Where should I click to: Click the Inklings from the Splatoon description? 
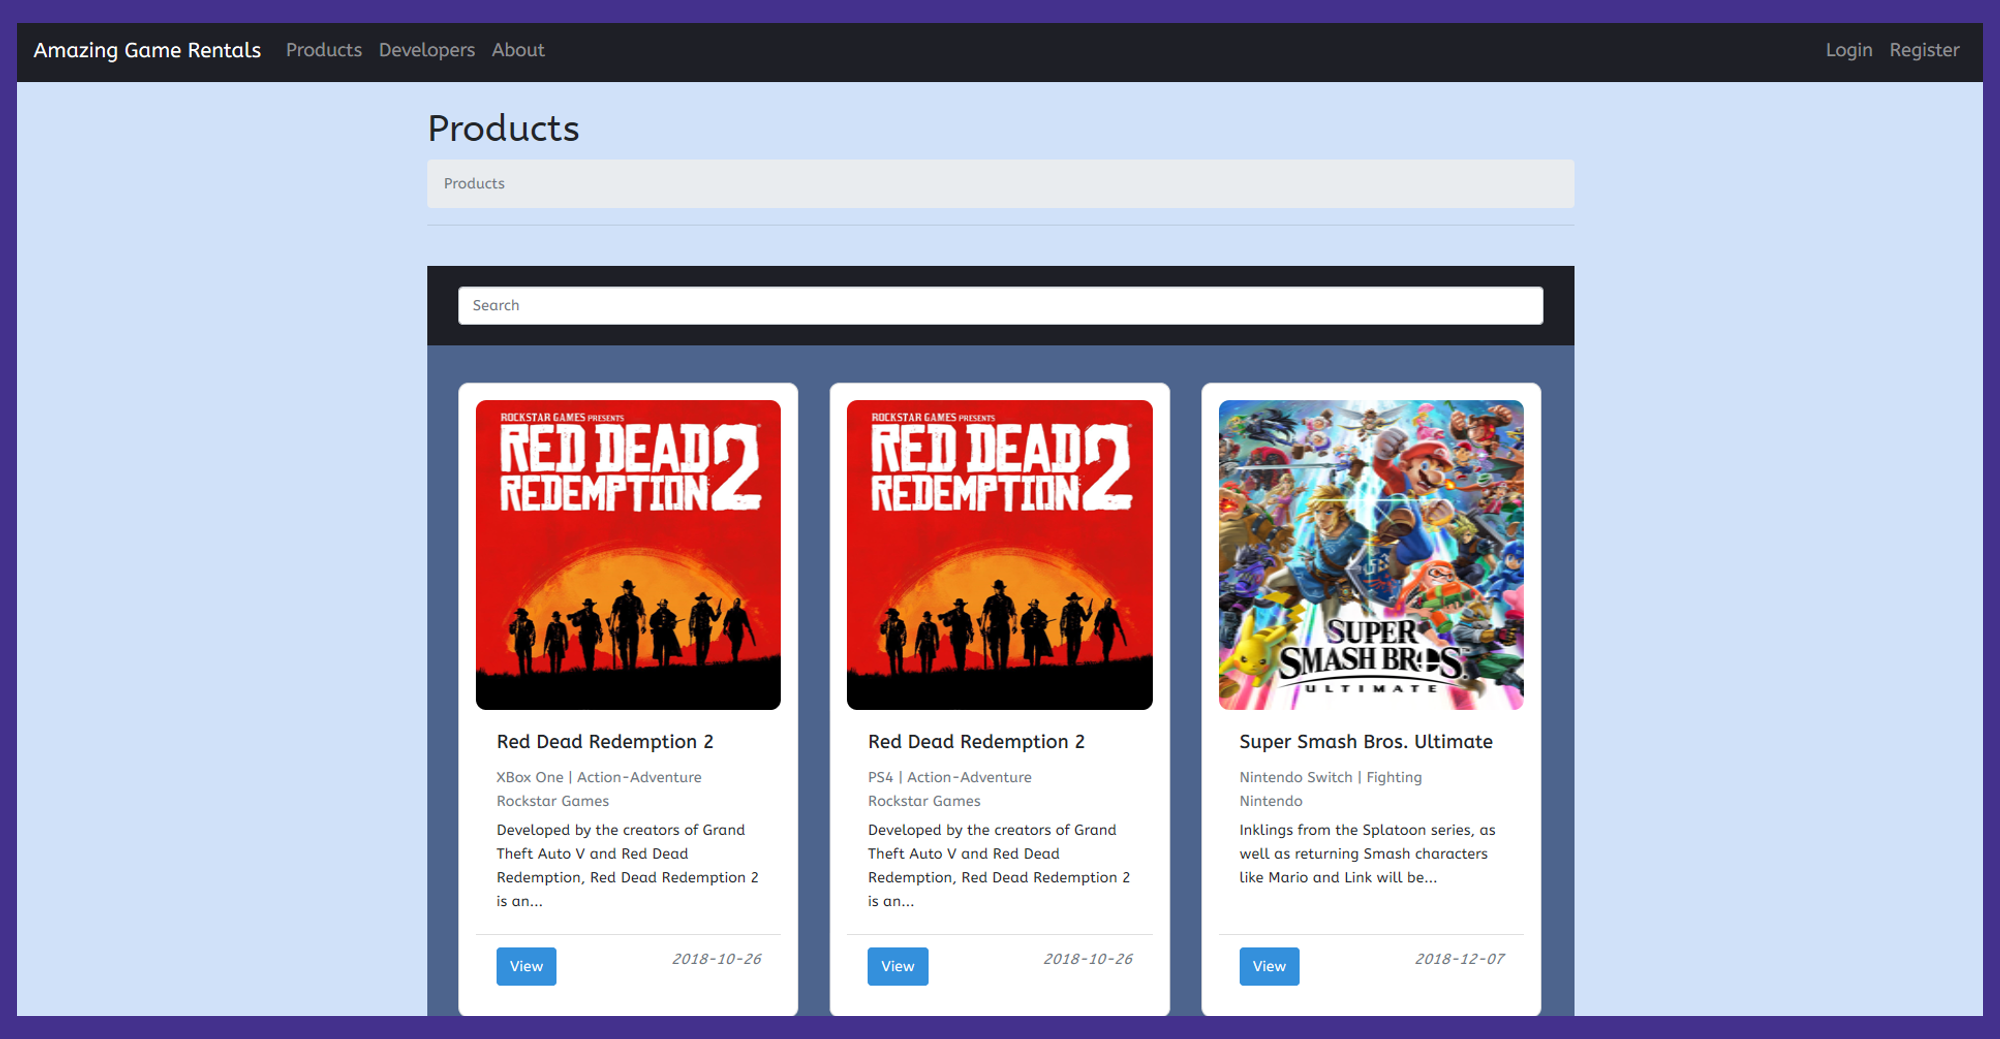click(1367, 854)
